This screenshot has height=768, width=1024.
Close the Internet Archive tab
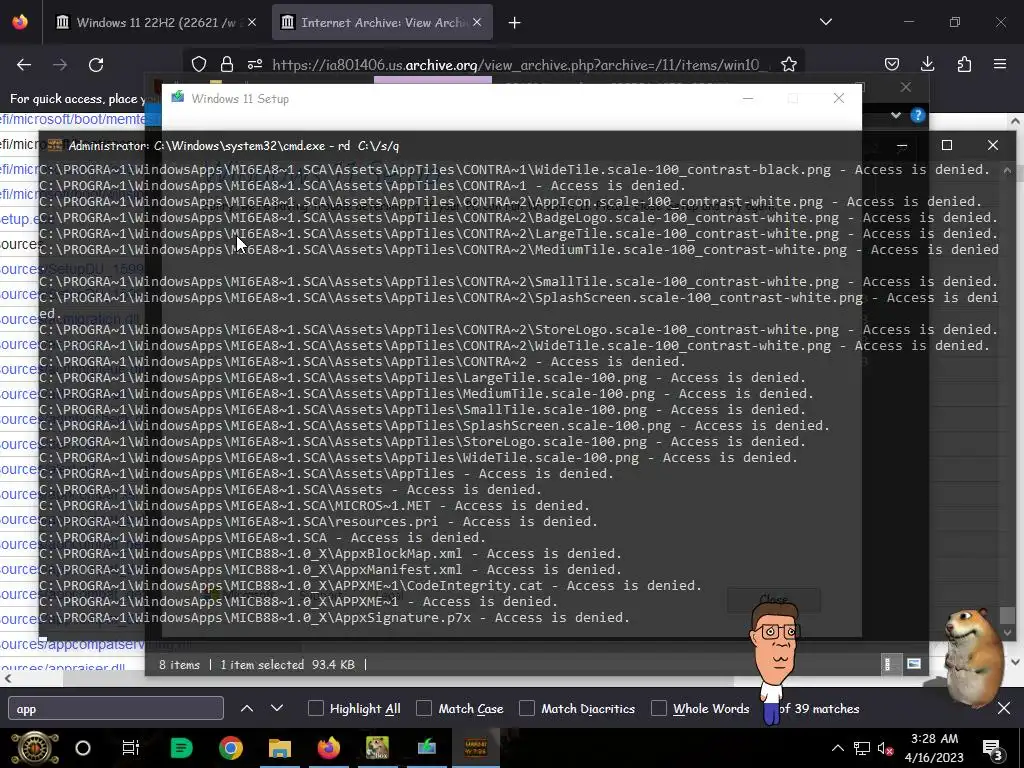coord(477,22)
